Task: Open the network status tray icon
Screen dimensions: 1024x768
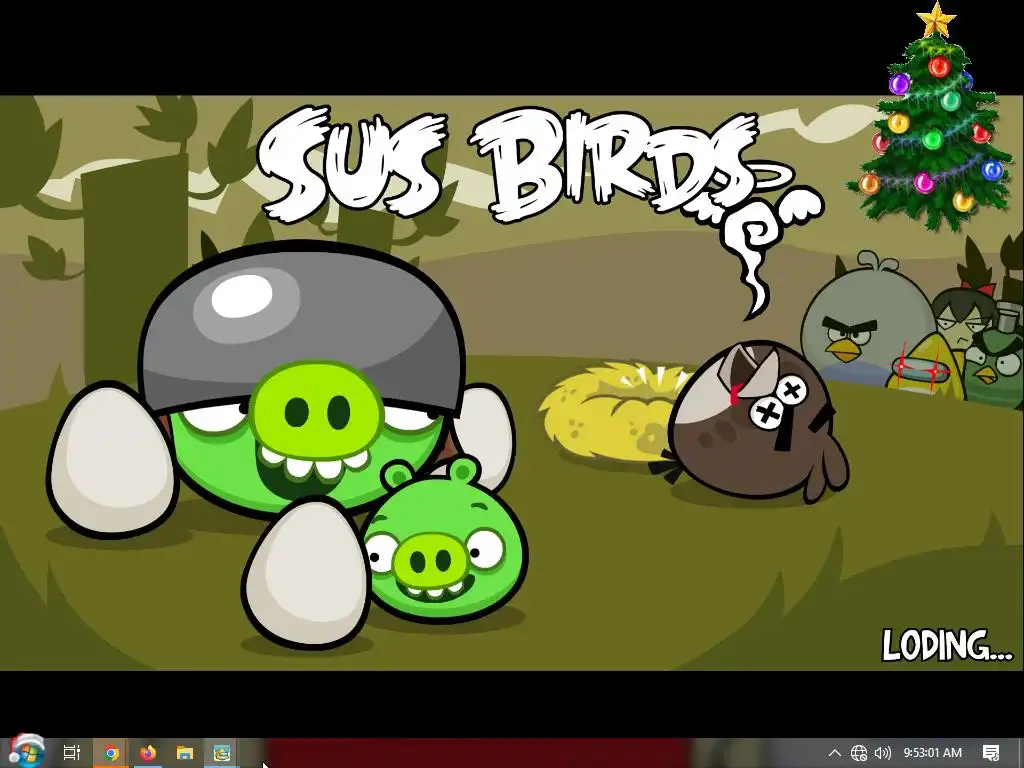Action: pyautogui.click(x=859, y=753)
